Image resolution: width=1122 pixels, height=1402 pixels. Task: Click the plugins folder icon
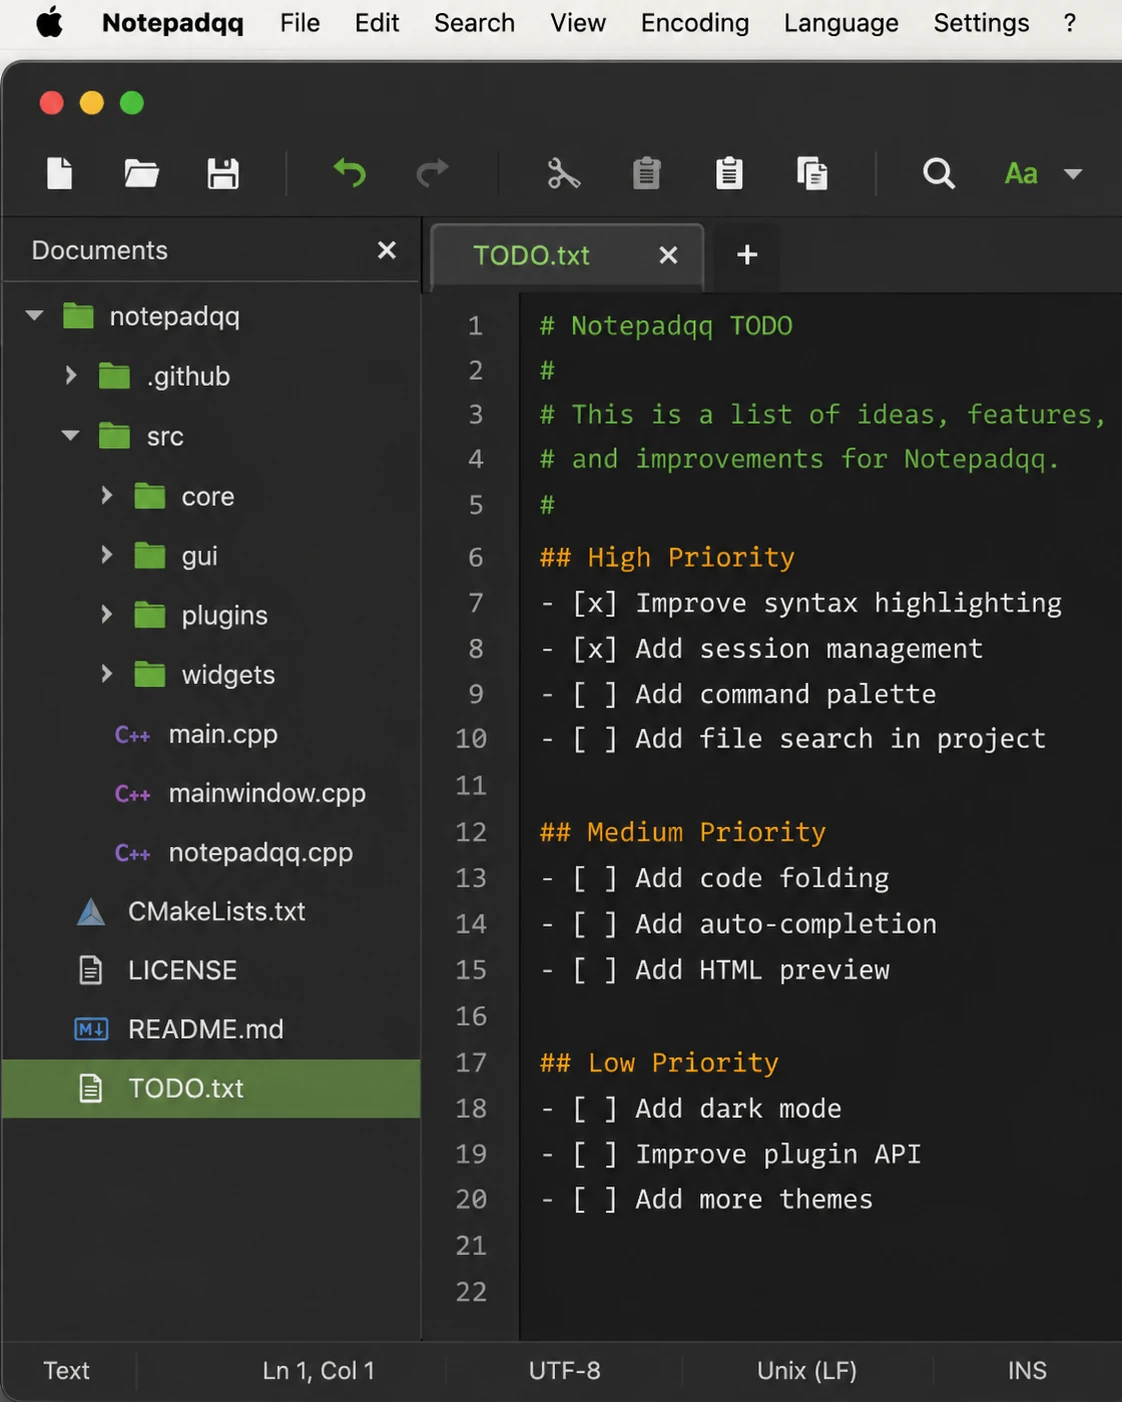(150, 615)
